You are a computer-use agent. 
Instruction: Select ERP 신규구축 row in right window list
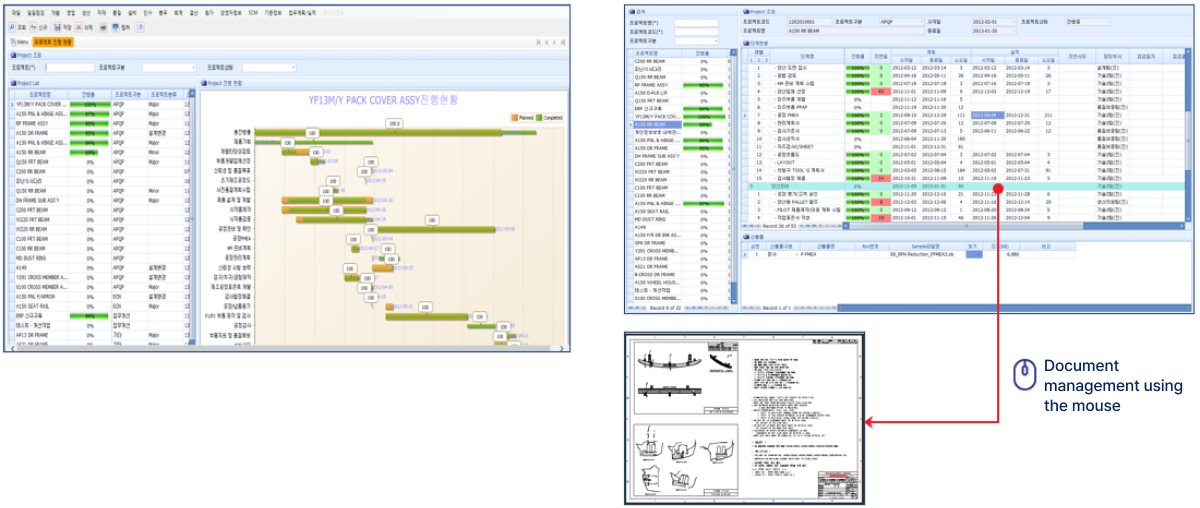[x=680, y=108]
